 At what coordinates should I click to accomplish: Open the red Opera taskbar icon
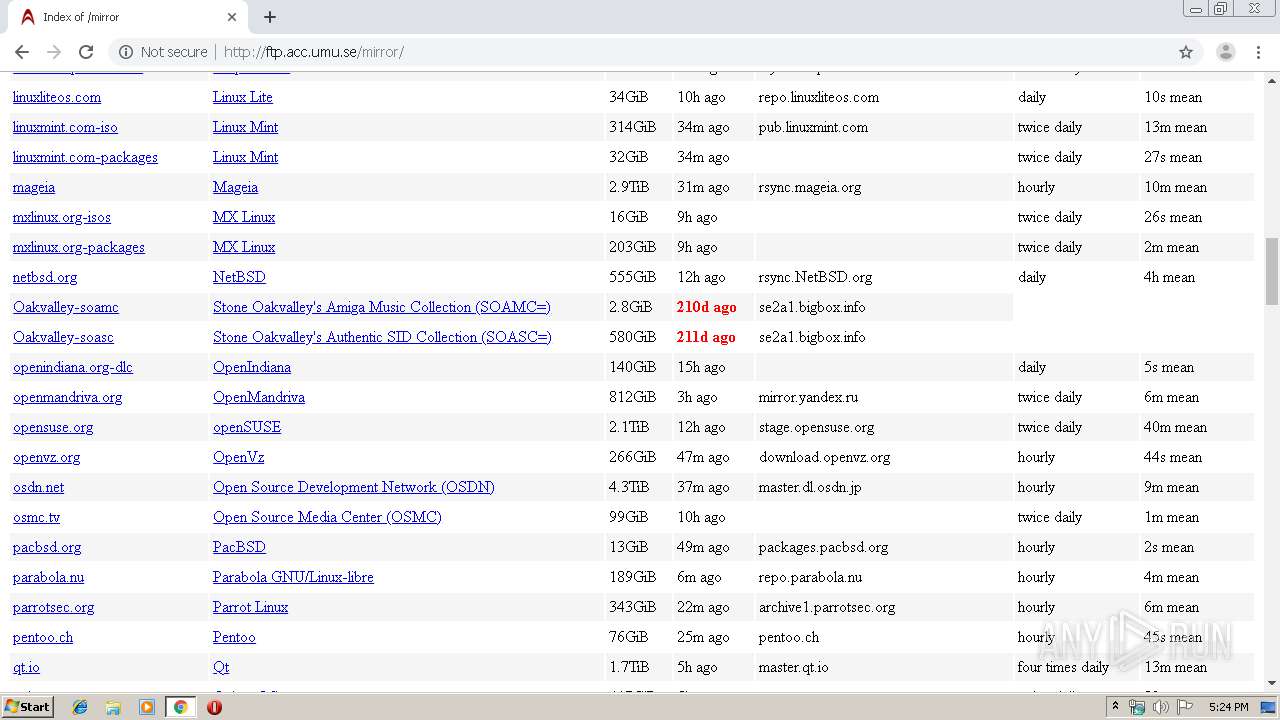[214, 707]
